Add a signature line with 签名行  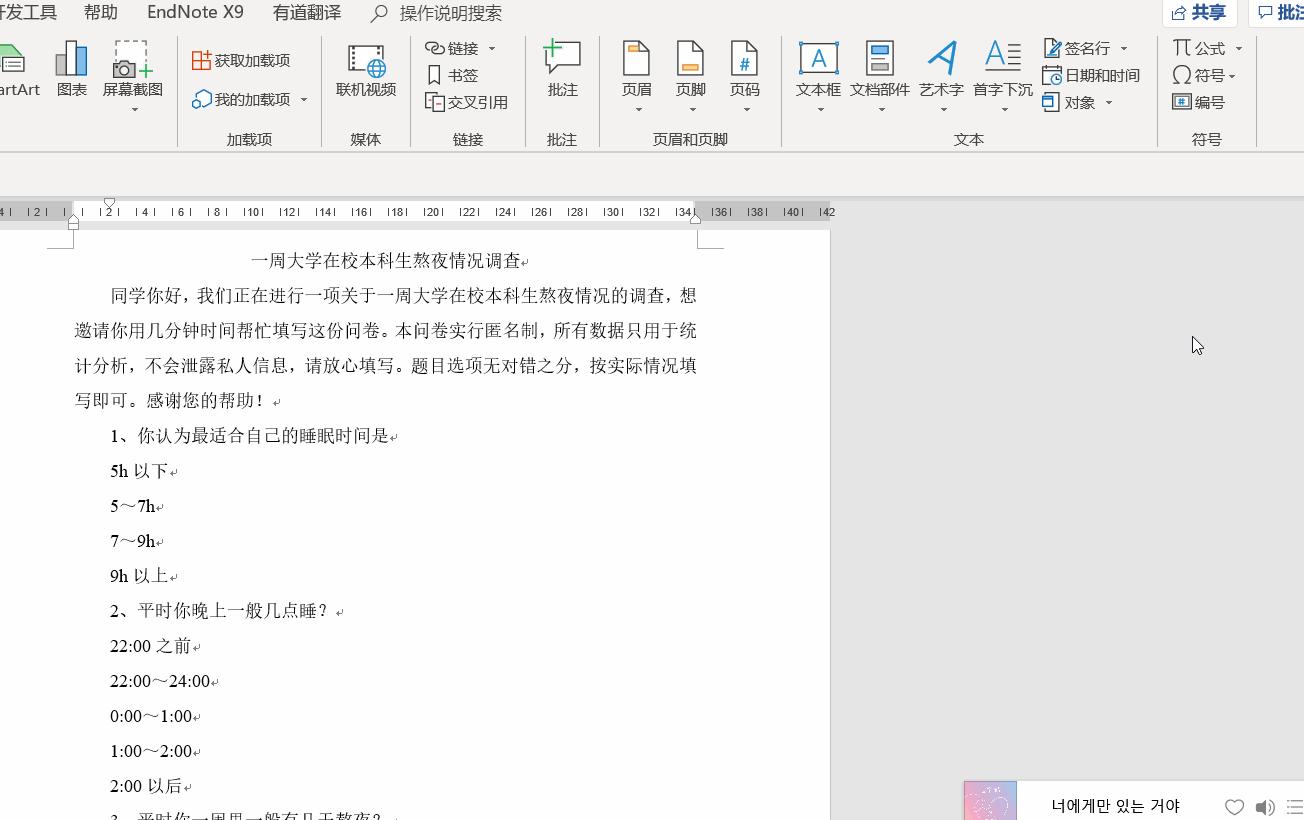[1084, 47]
